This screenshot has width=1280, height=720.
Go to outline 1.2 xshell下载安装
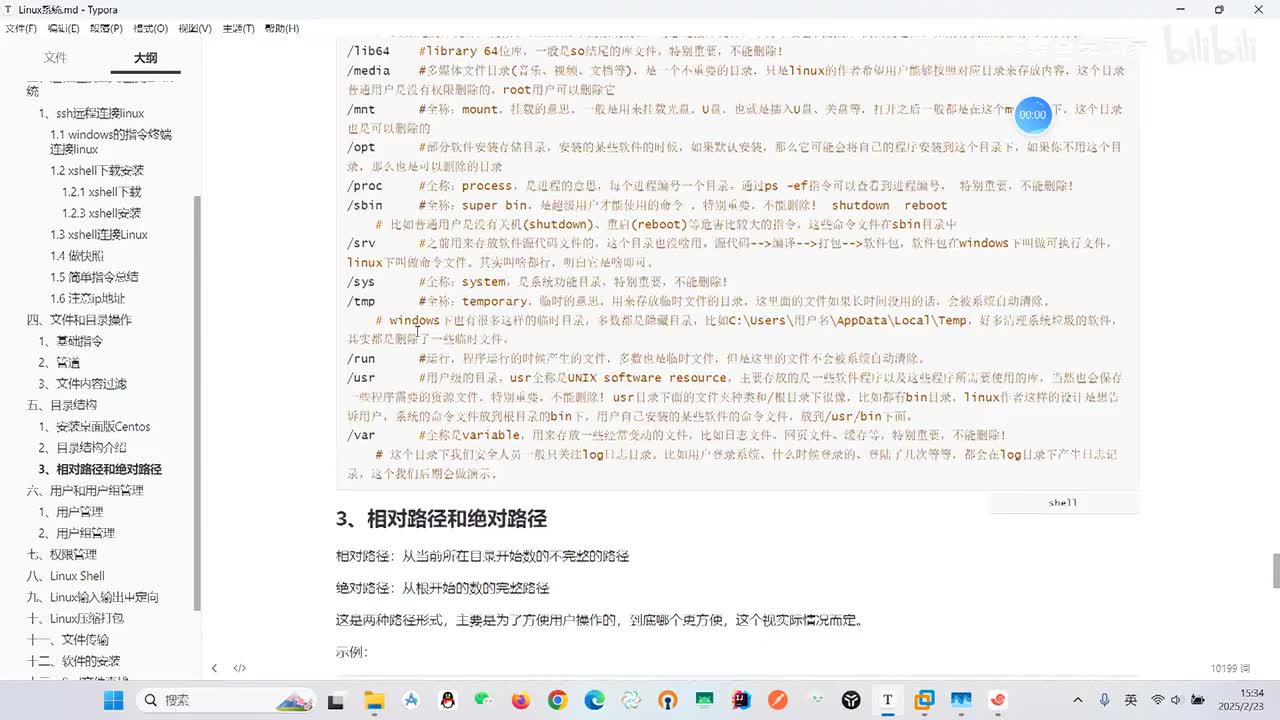click(97, 170)
